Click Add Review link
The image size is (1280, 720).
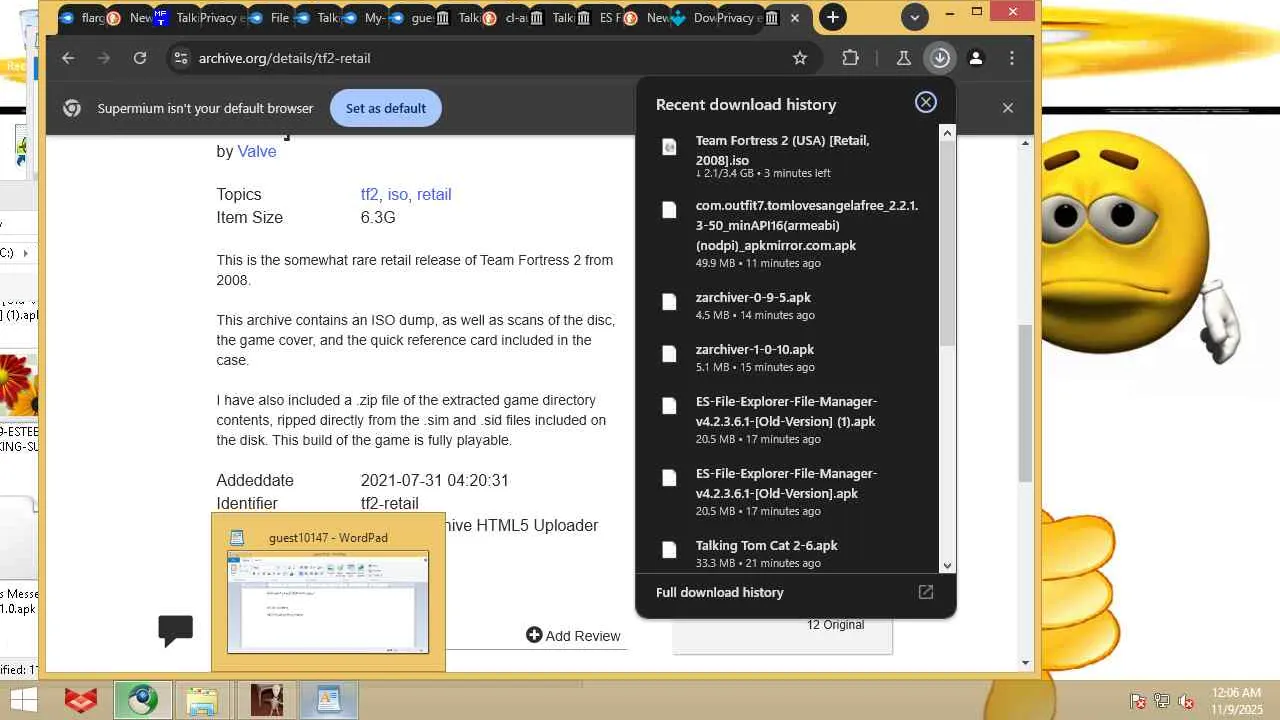coord(573,635)
